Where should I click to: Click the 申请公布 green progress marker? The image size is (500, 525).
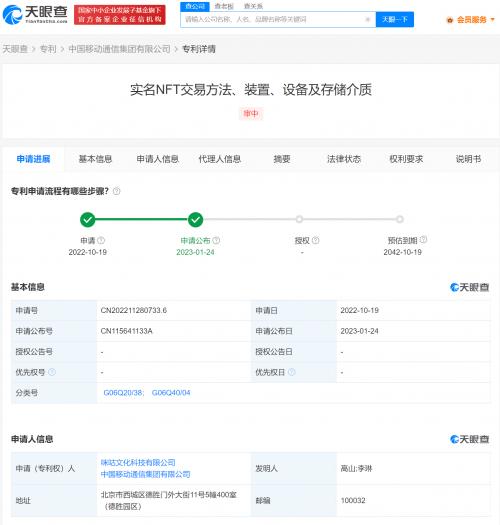click(x=195, y=220)
